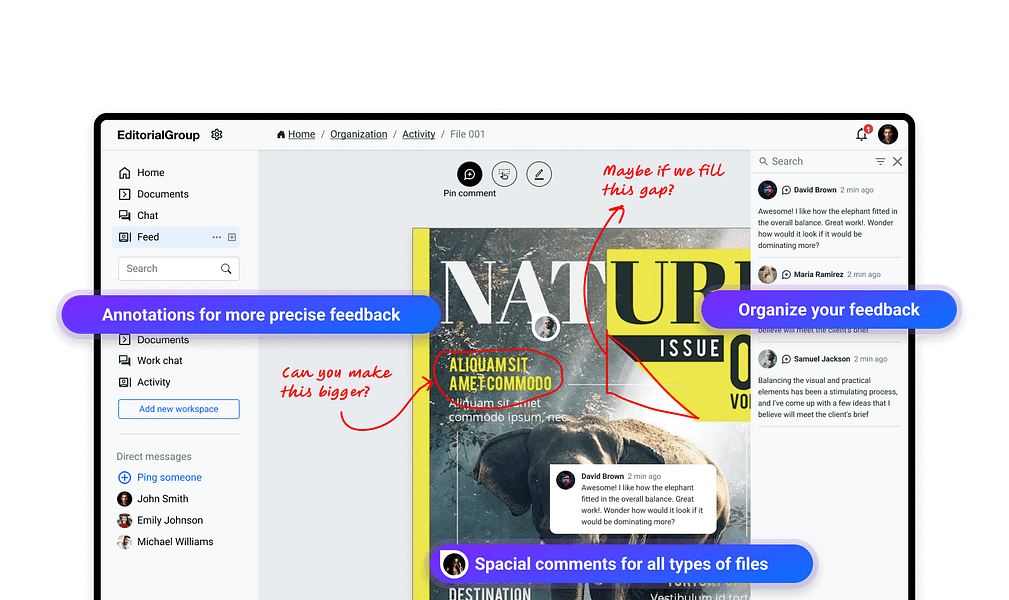This screenshot has height=600, width=1009.
Task: Click David Brown's avatar in comments panel
Action: tap(767, 190)
